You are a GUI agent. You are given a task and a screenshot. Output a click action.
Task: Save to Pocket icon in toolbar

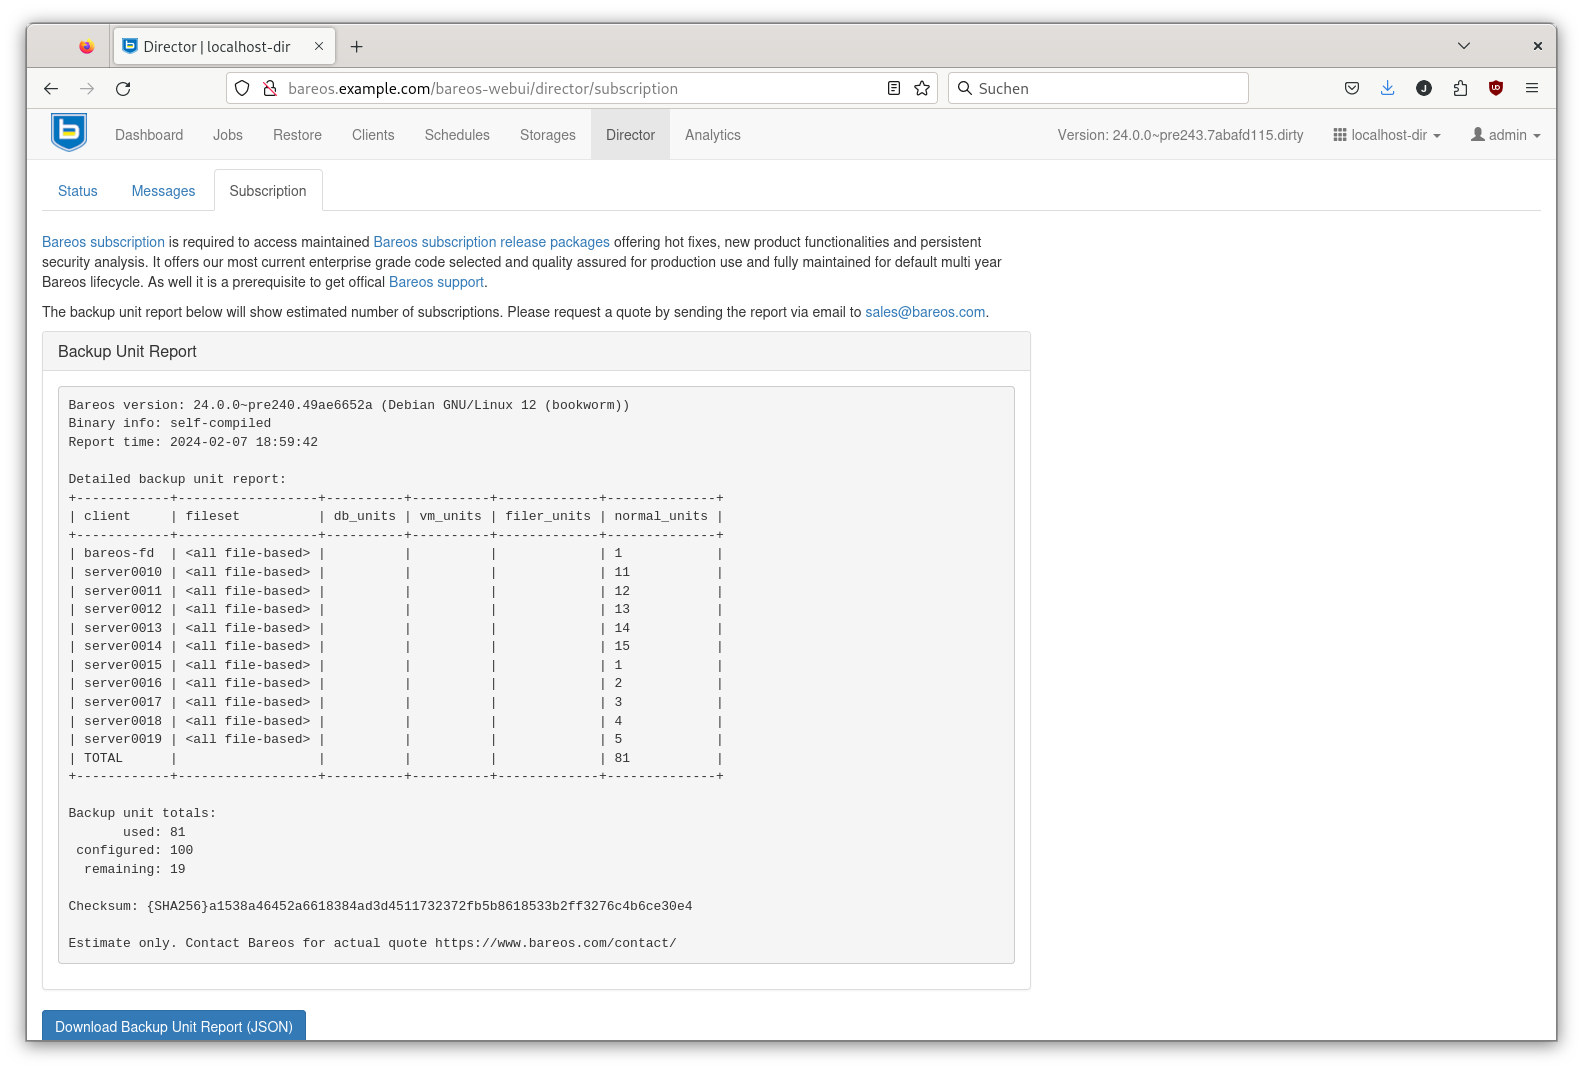pyautogui.click(x=1352, y=89)
